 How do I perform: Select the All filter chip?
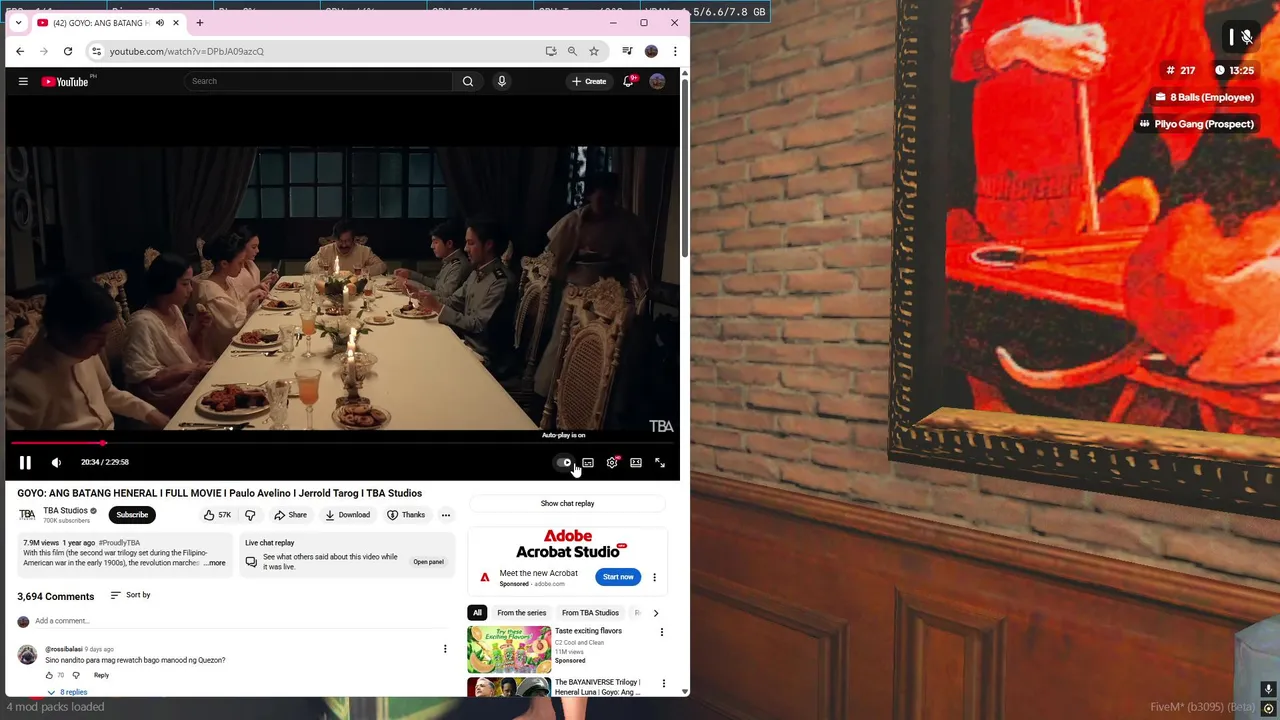tap(477, 613)
